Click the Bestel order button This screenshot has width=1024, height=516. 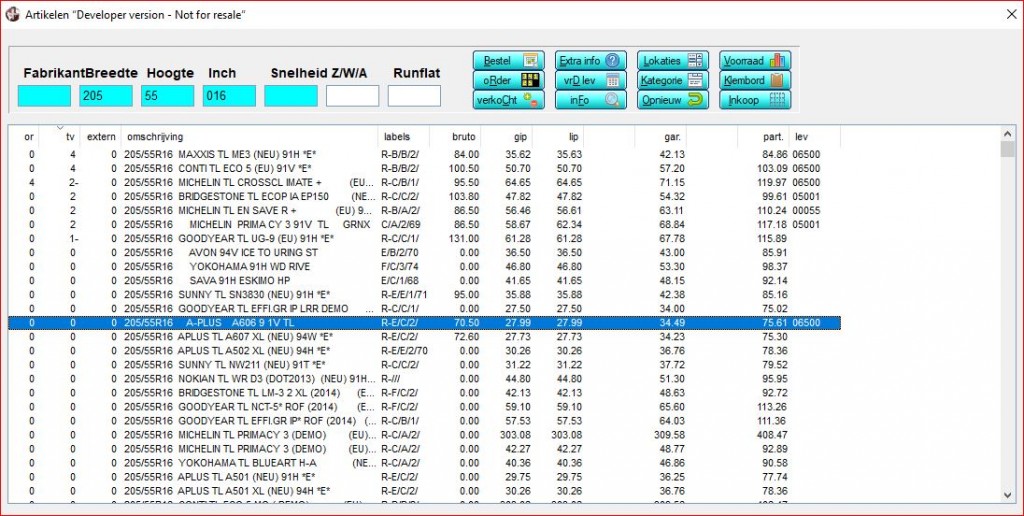pos(508,60)
